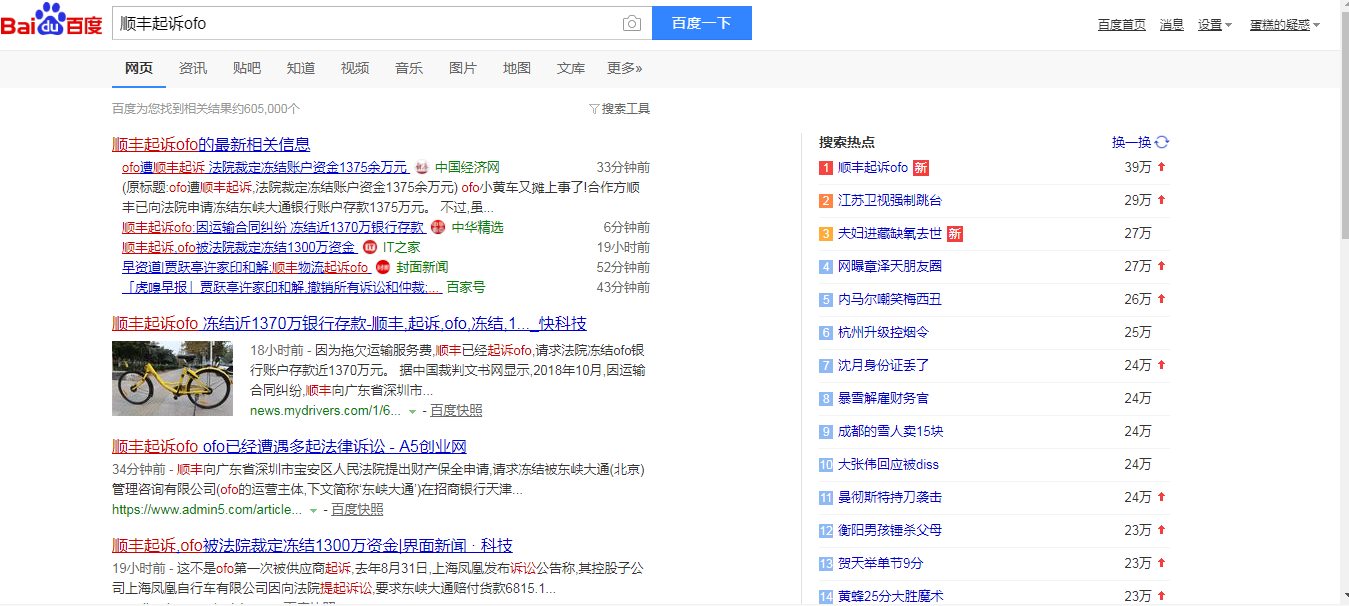Image resolution: width=1349 pixels, height=606 pixels.
Task: Open hot topic 大张伟回应被diss
Action: (x=888, y=465)
